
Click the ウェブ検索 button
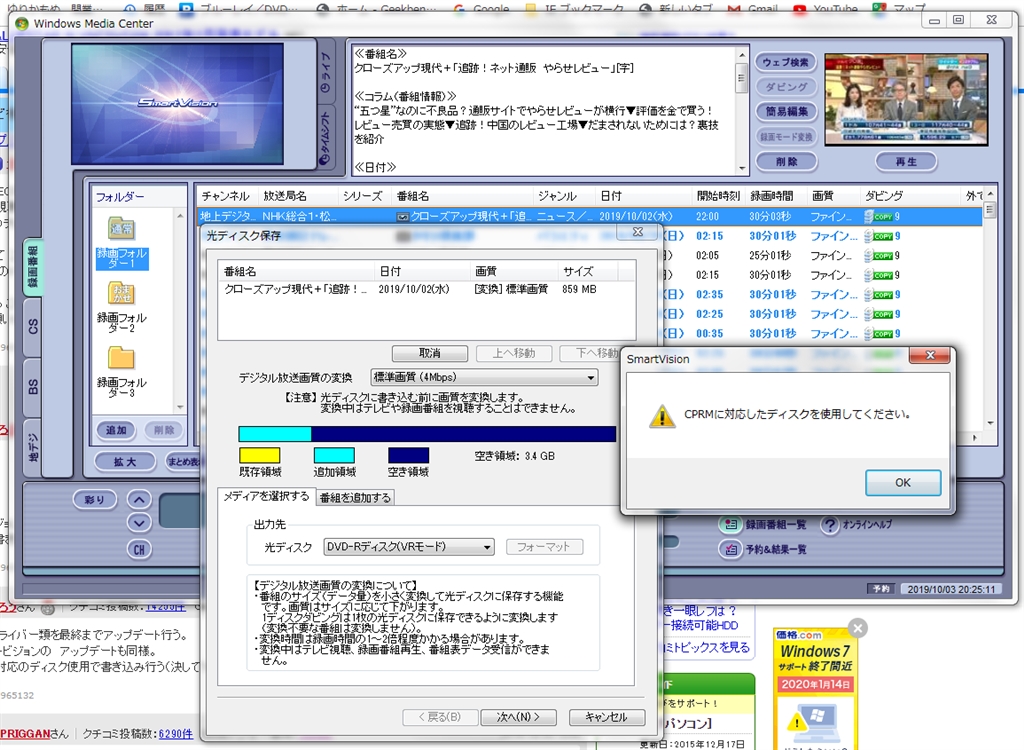[x=786, y=62]
